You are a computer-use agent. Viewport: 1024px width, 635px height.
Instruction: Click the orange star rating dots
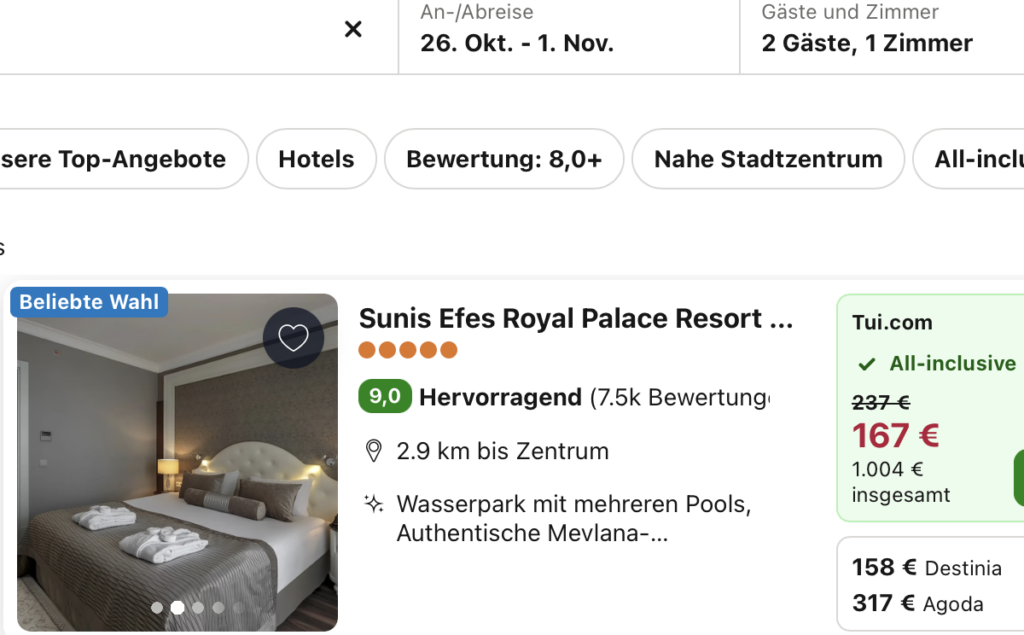coord(408,350)
